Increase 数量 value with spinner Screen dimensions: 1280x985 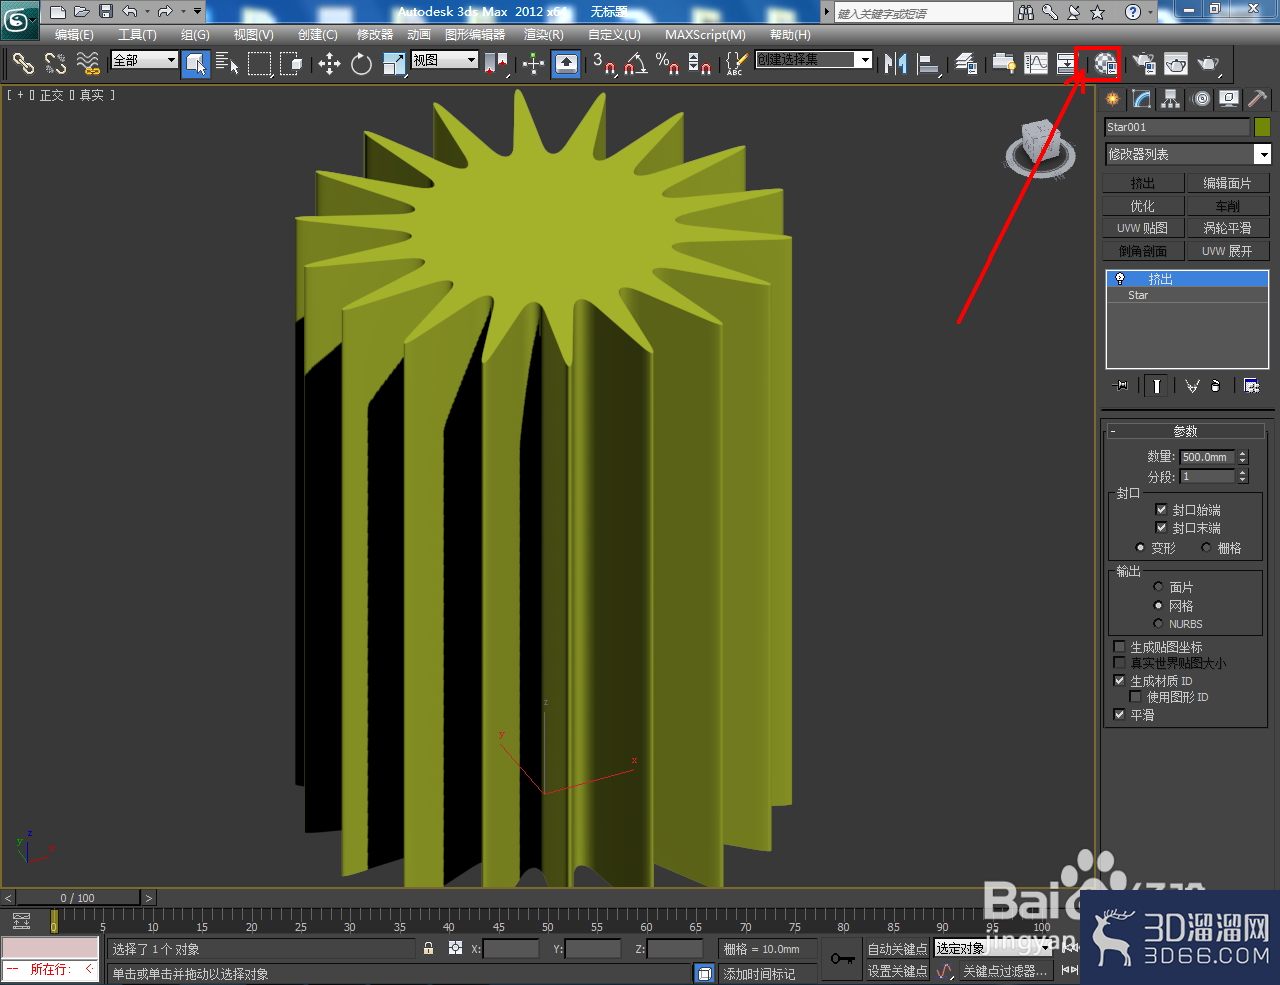click(1243, 453)
